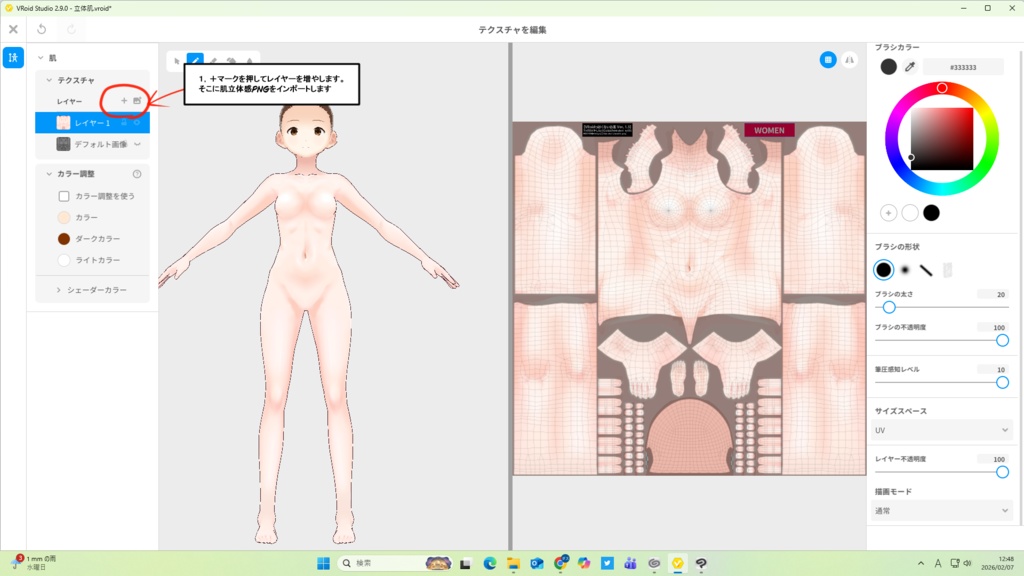The image size is (1024, 576).
Task: Toggle the mirror symmetry button above the texture
Action: click(x=847, y=60)
